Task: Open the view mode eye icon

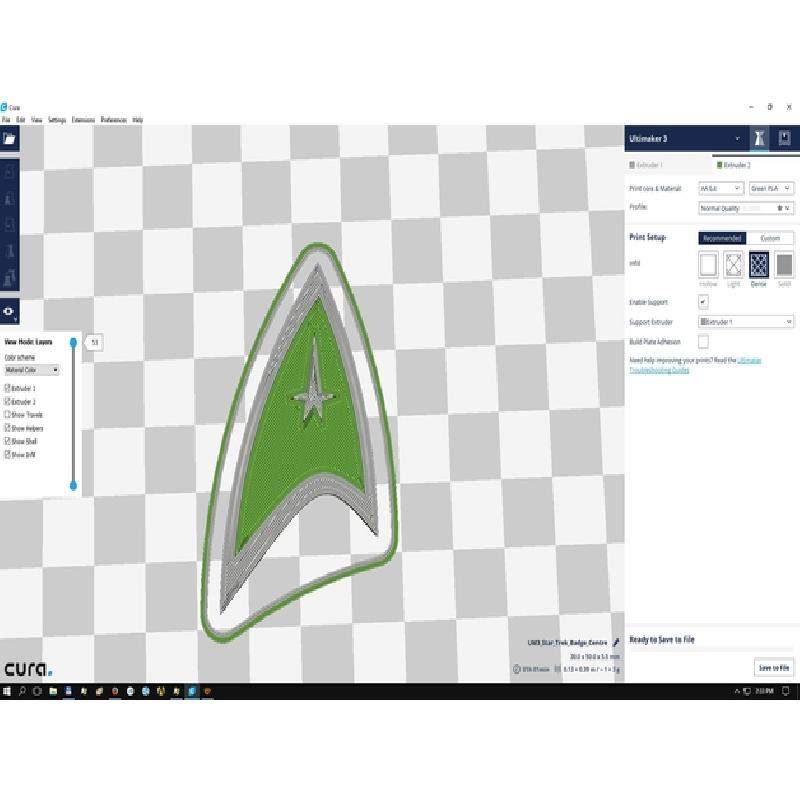Action: pos(9,312)
